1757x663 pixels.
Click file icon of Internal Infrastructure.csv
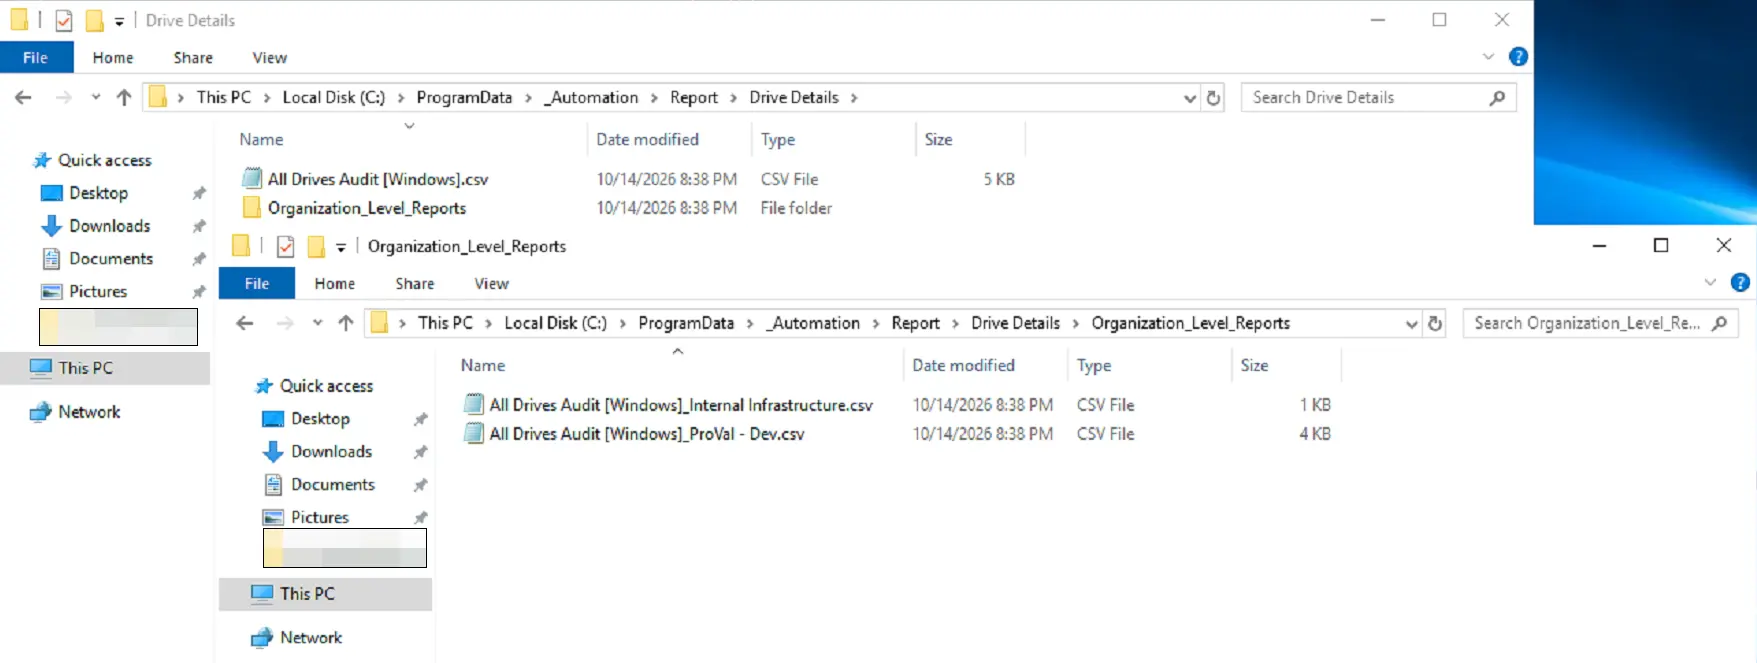coord(474,405)
